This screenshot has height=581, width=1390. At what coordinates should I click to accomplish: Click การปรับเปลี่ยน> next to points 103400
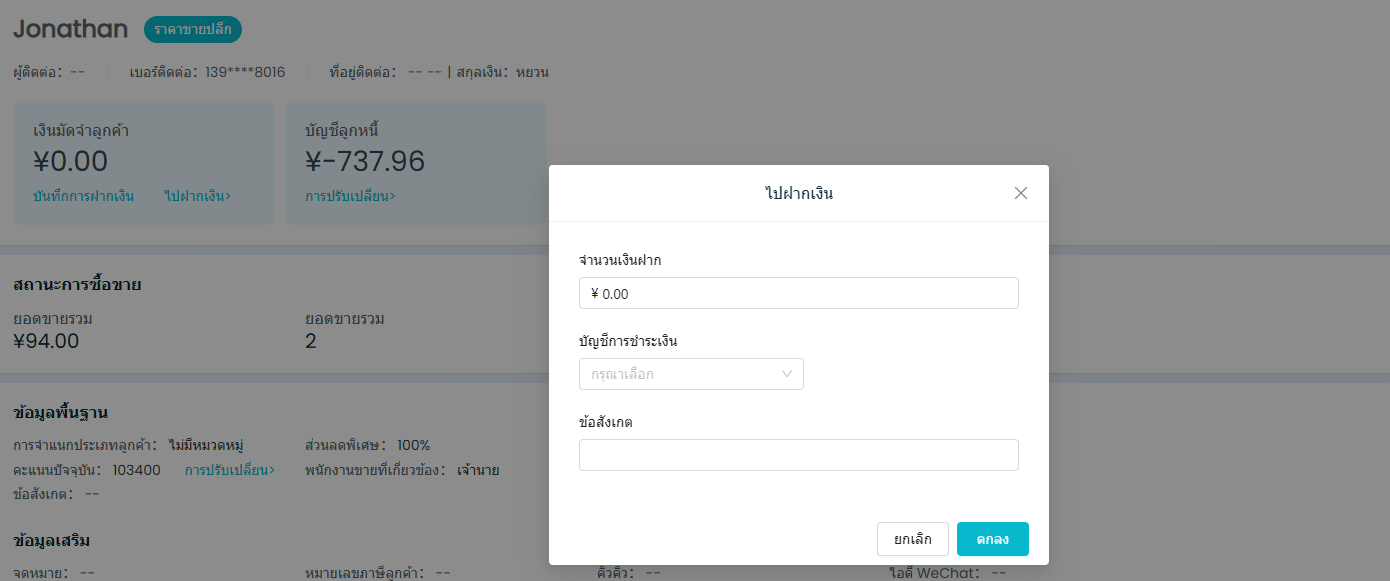(230, 470)
